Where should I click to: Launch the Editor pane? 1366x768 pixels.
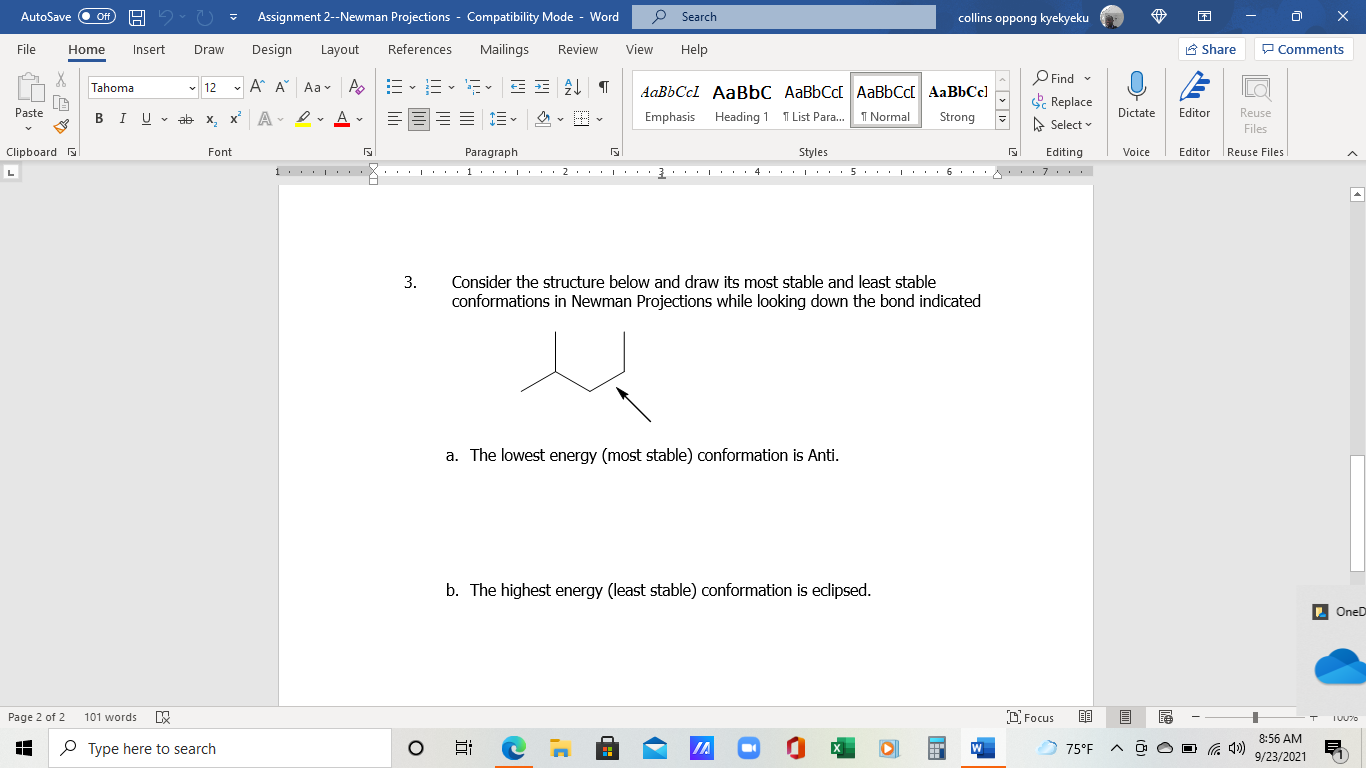coord(1194,97)
